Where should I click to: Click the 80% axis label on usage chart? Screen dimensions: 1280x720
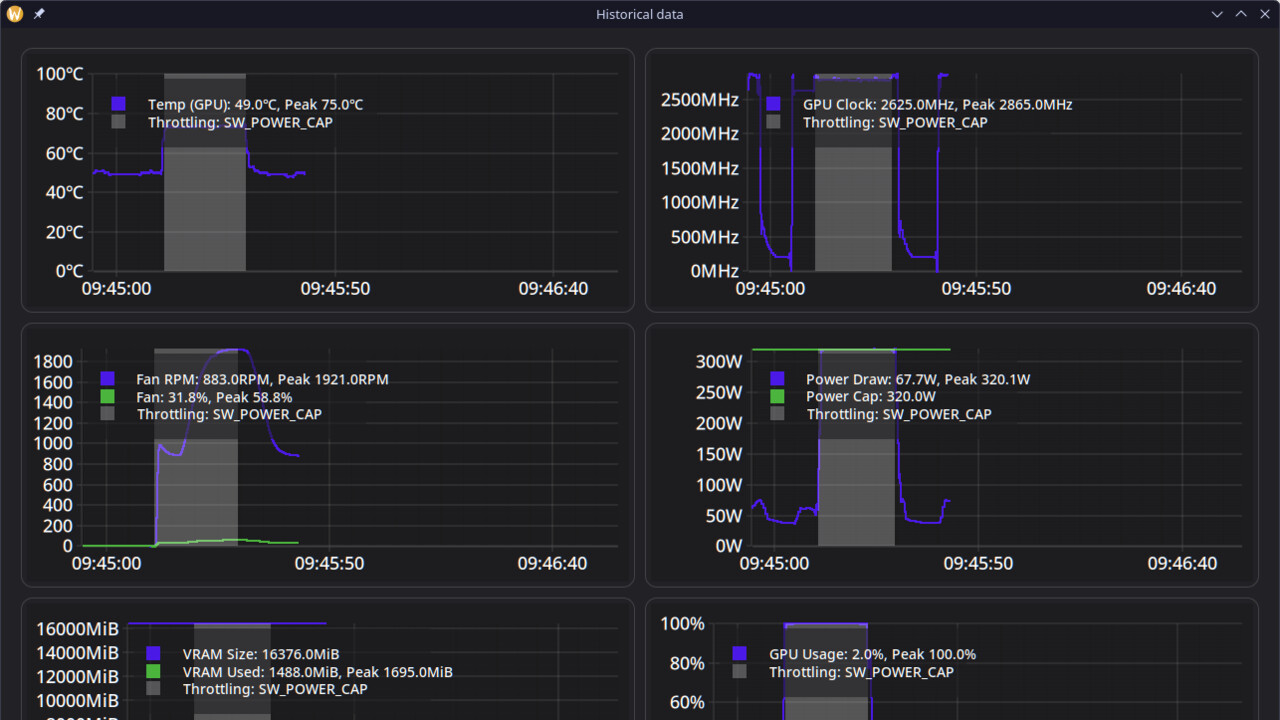click(x=685, y=663)
